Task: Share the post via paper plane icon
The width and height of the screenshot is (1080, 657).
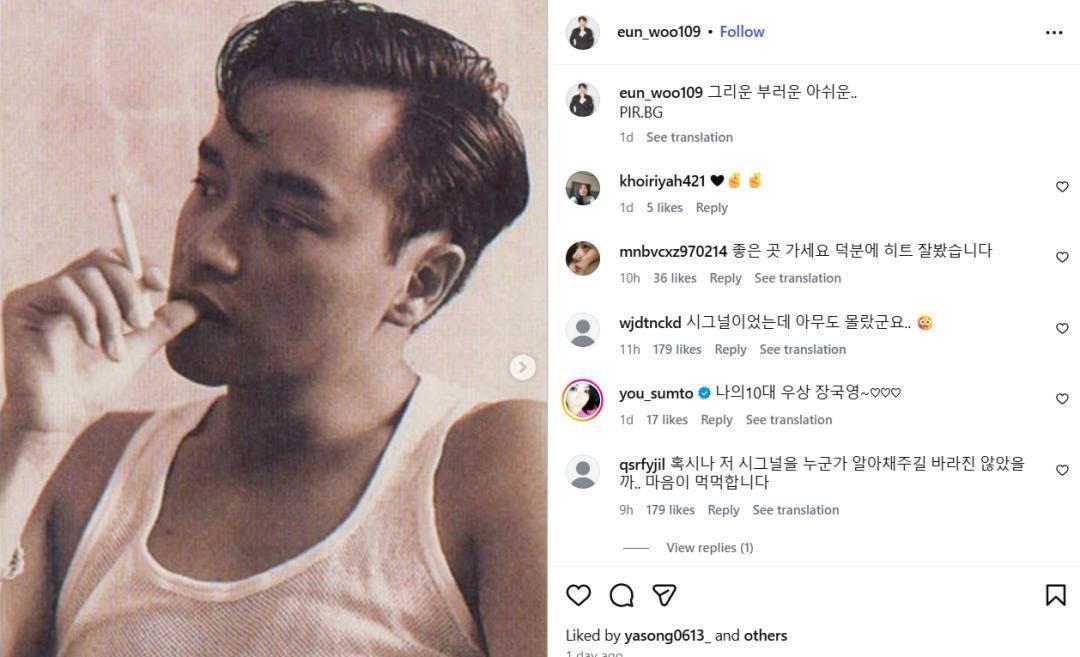Action: (x=665, y=595)
